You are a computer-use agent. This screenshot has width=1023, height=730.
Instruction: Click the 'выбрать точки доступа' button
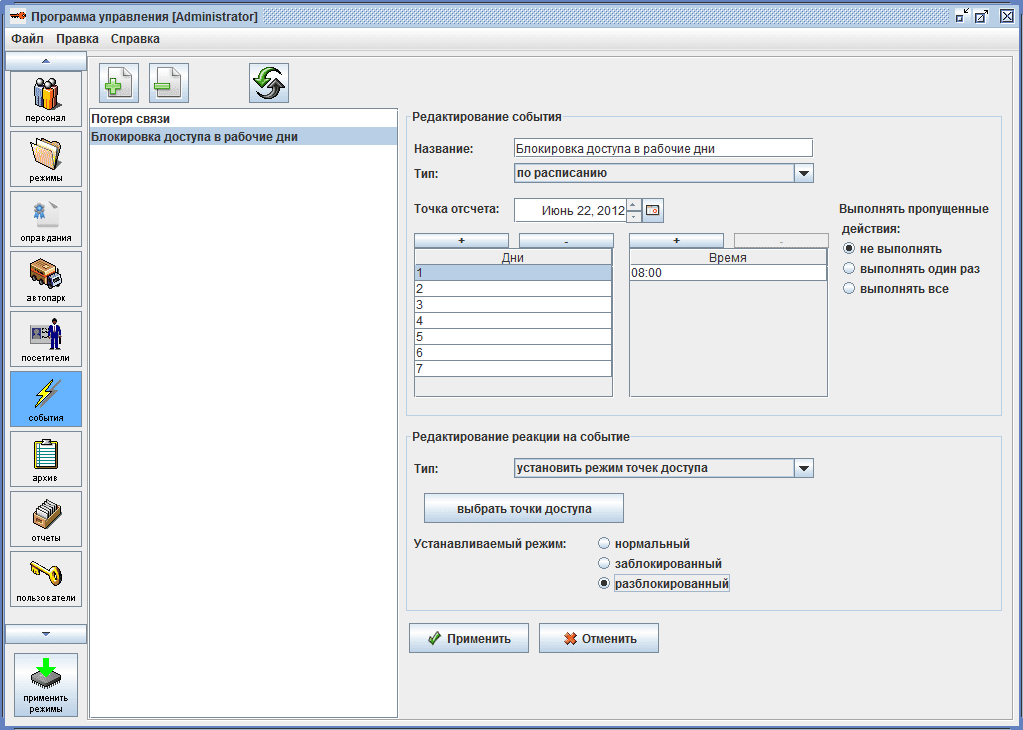(x=524, y=508)
